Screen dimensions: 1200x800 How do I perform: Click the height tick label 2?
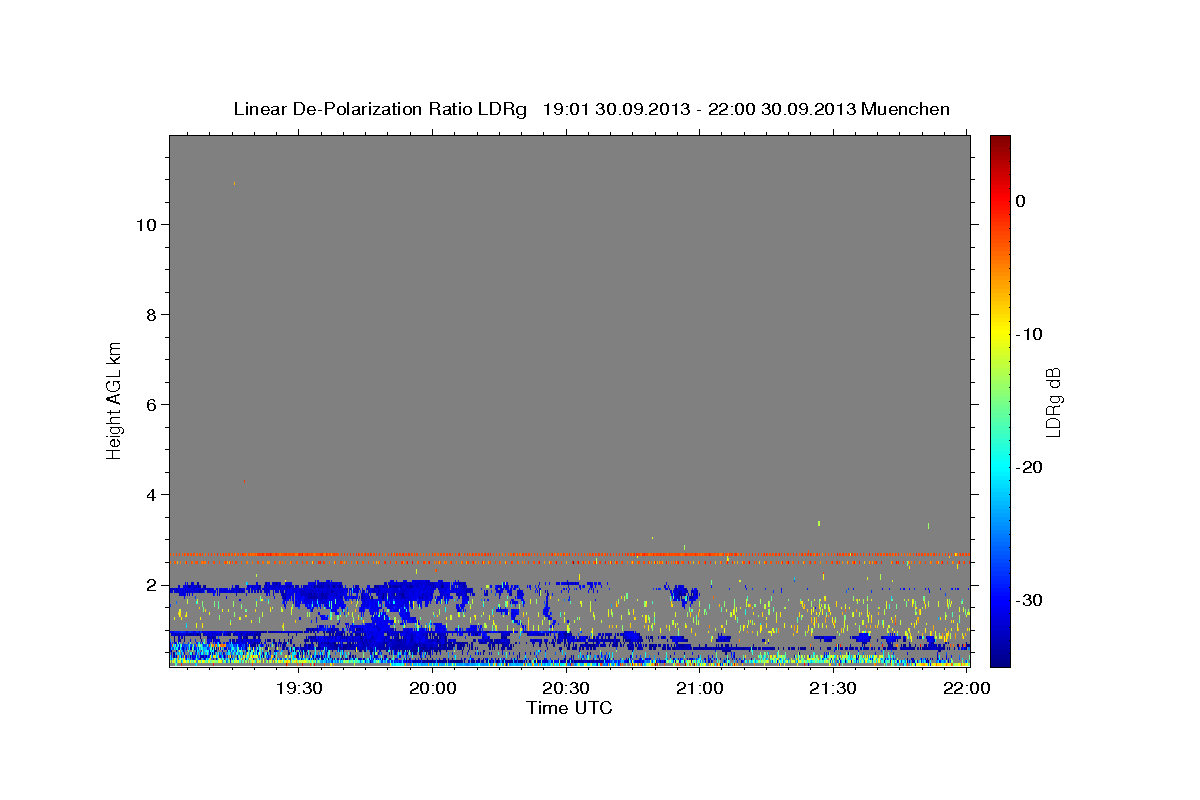click(x=151, y=584)
